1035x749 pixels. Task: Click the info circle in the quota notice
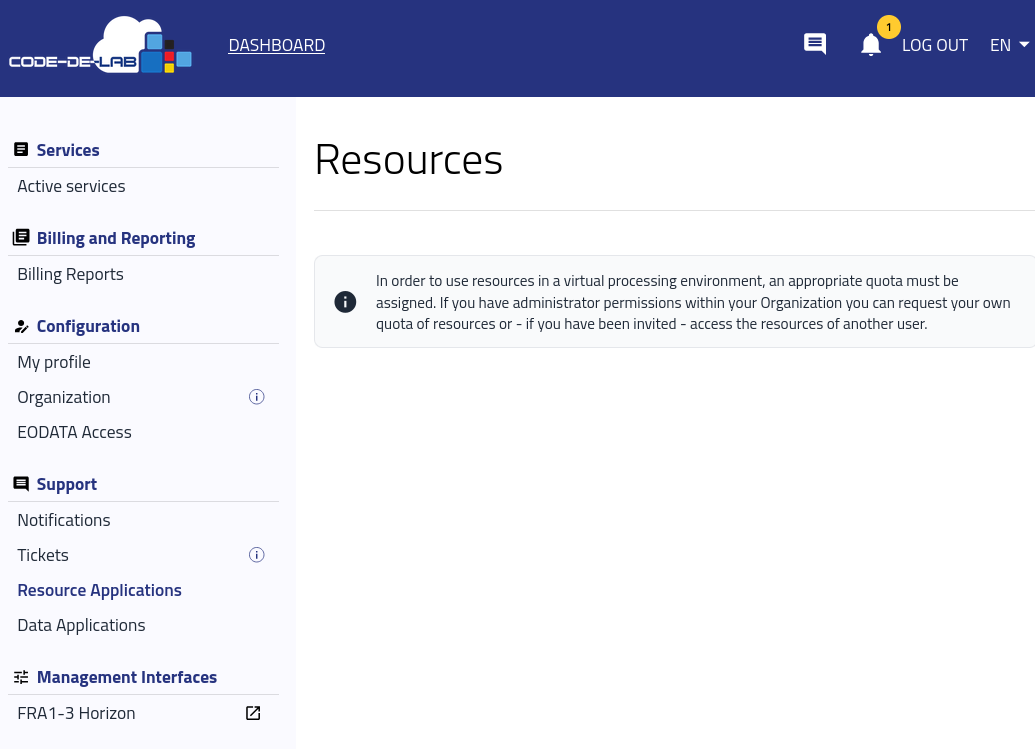pos(345,302)
